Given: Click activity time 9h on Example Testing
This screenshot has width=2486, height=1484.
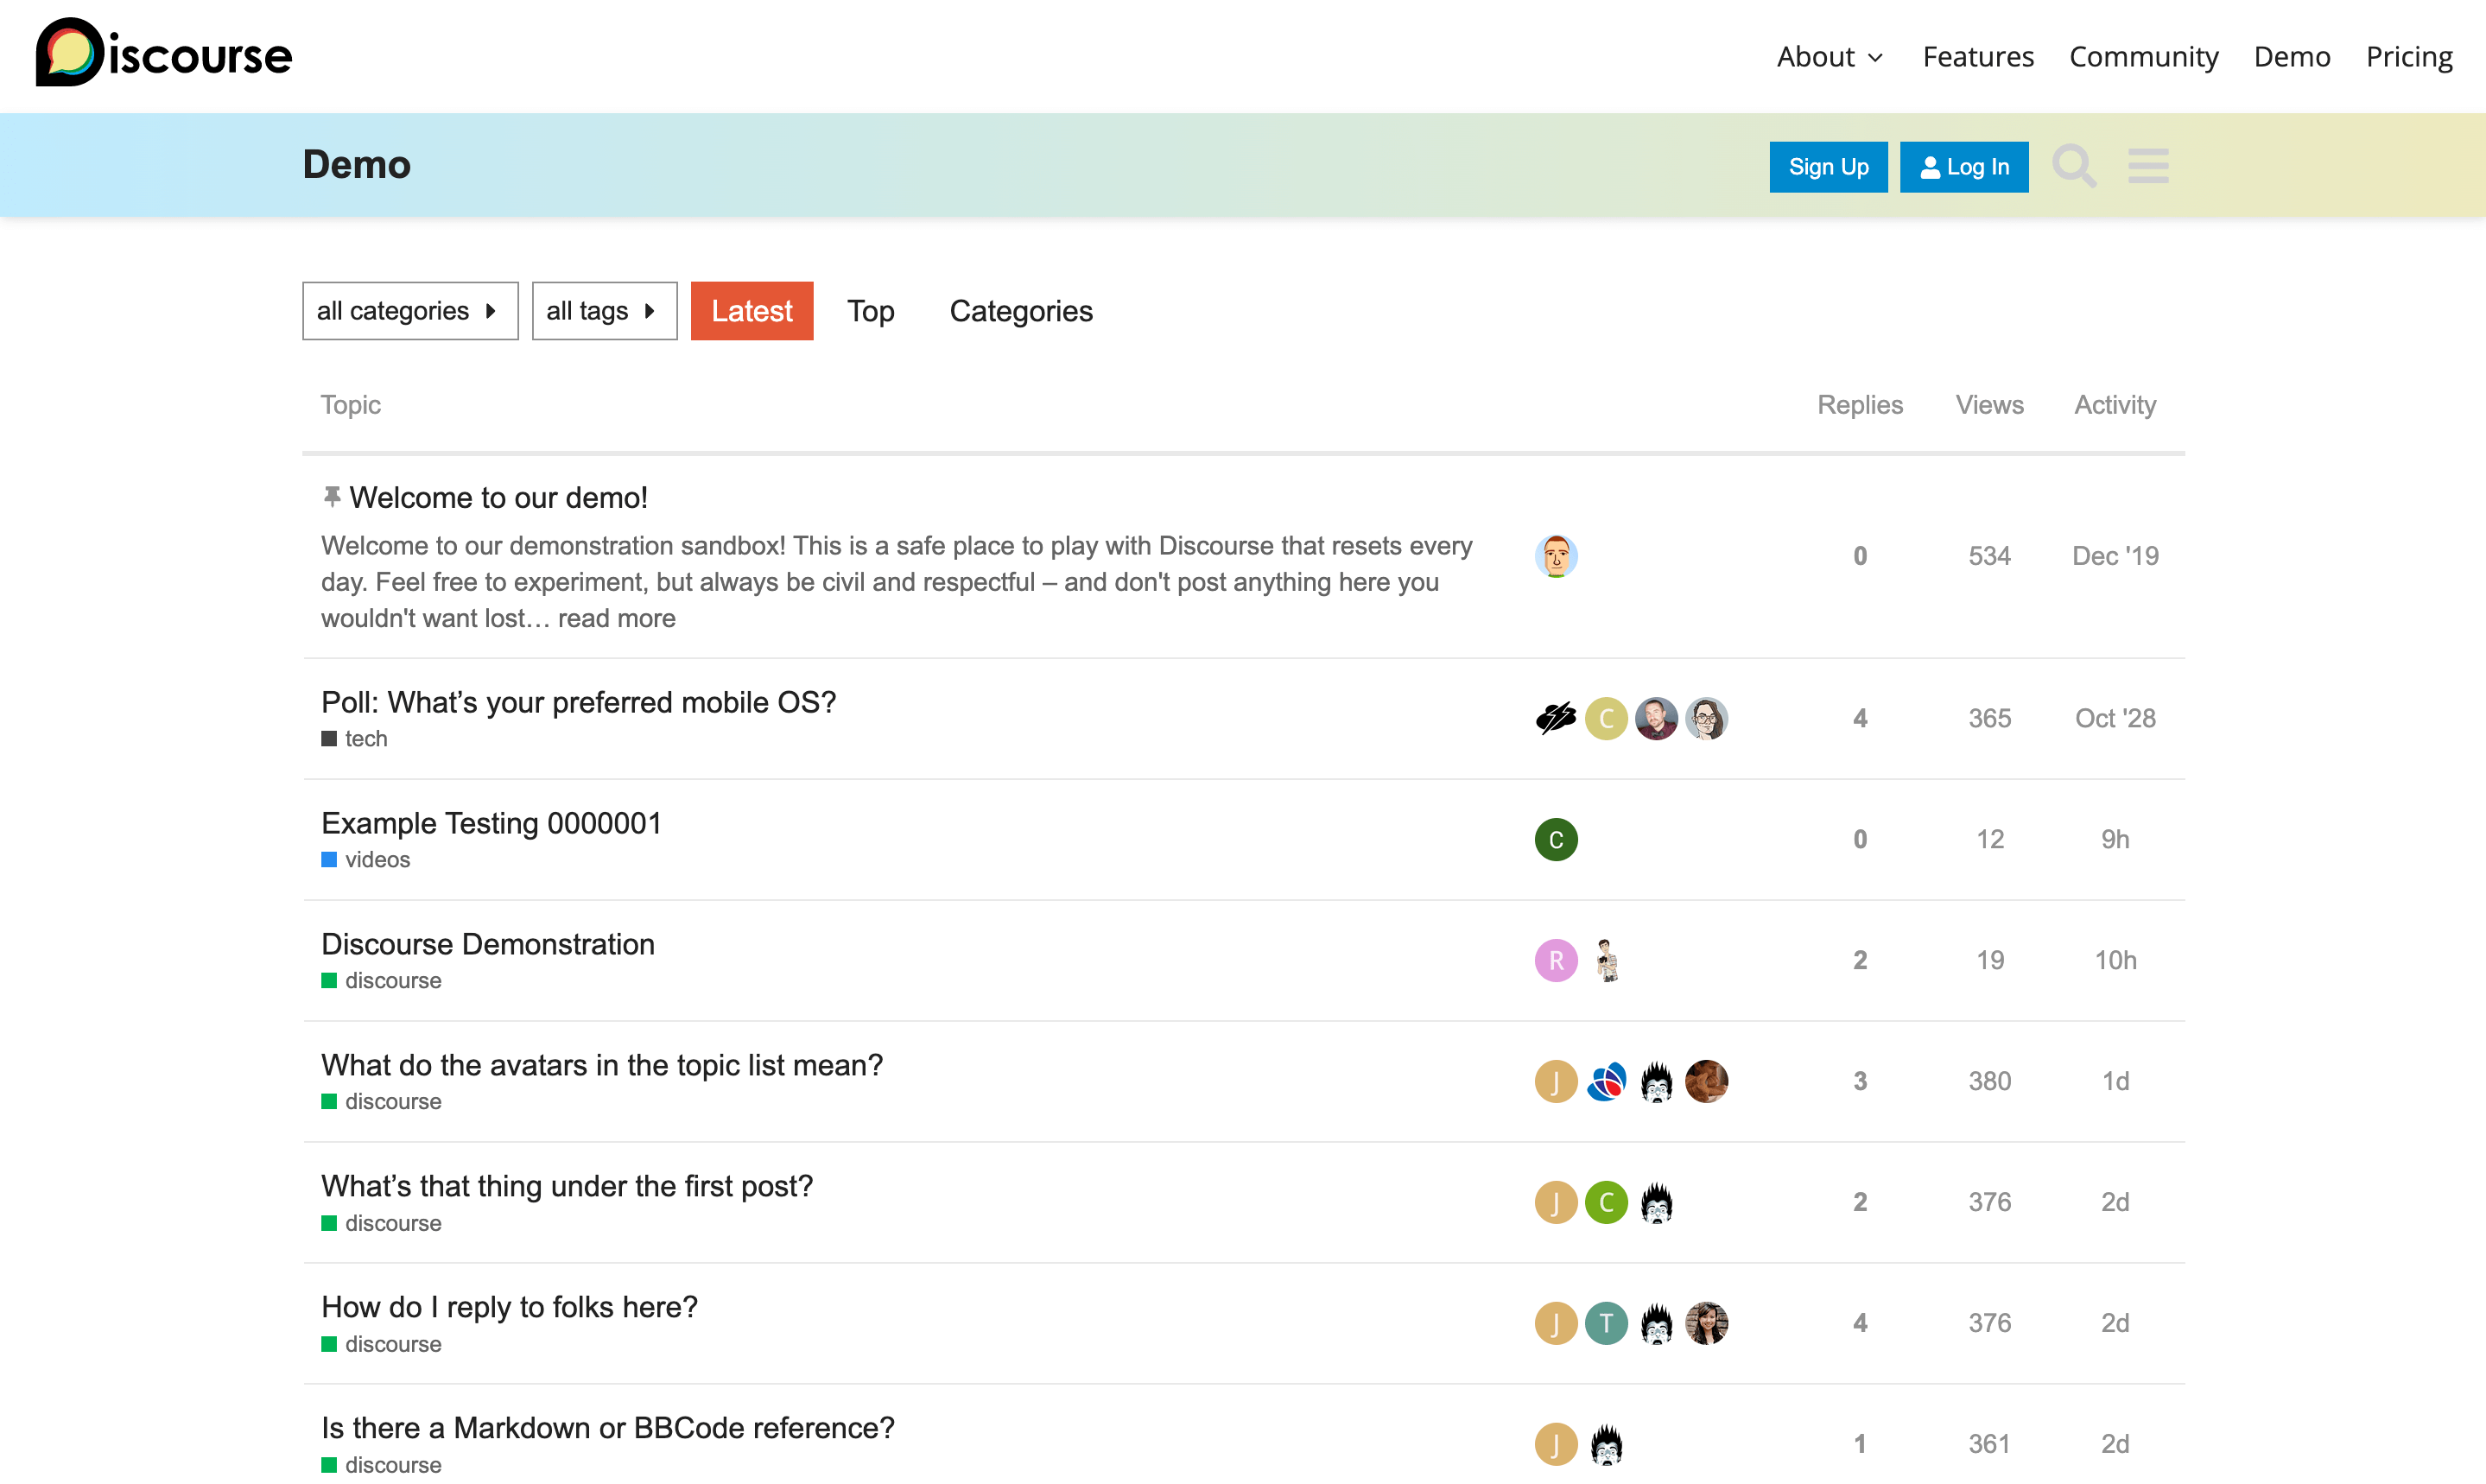Looking at the screenshot, I should (2115, 839).
